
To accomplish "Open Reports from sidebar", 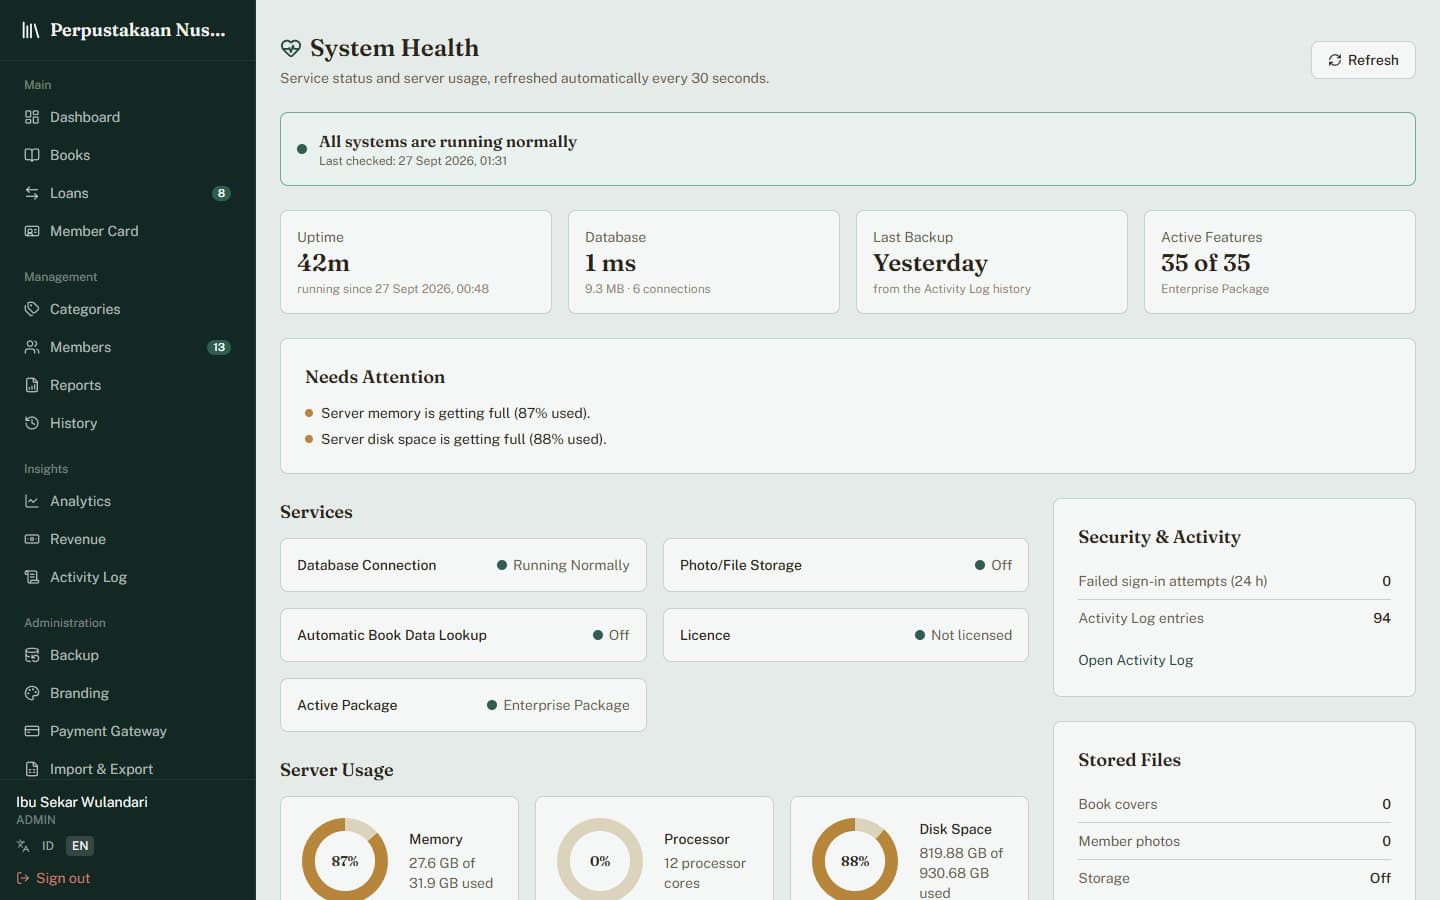I will pyautogui.click(x=128, y=385).
